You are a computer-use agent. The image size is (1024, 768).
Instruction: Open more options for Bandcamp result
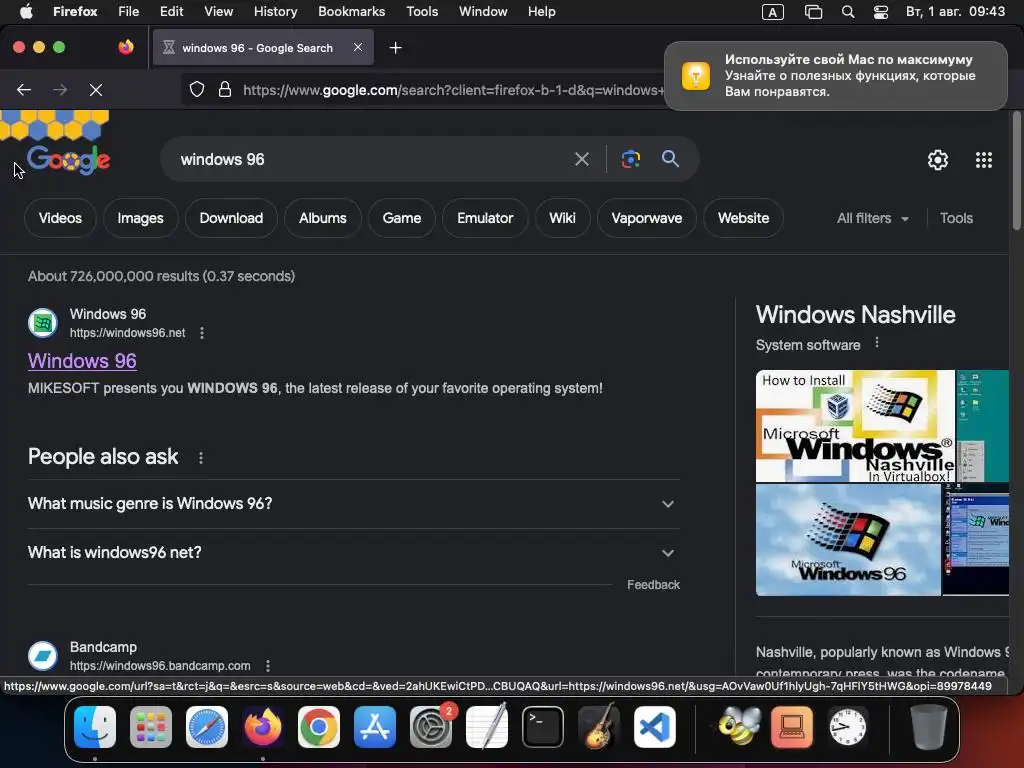(x=268, y=666)
